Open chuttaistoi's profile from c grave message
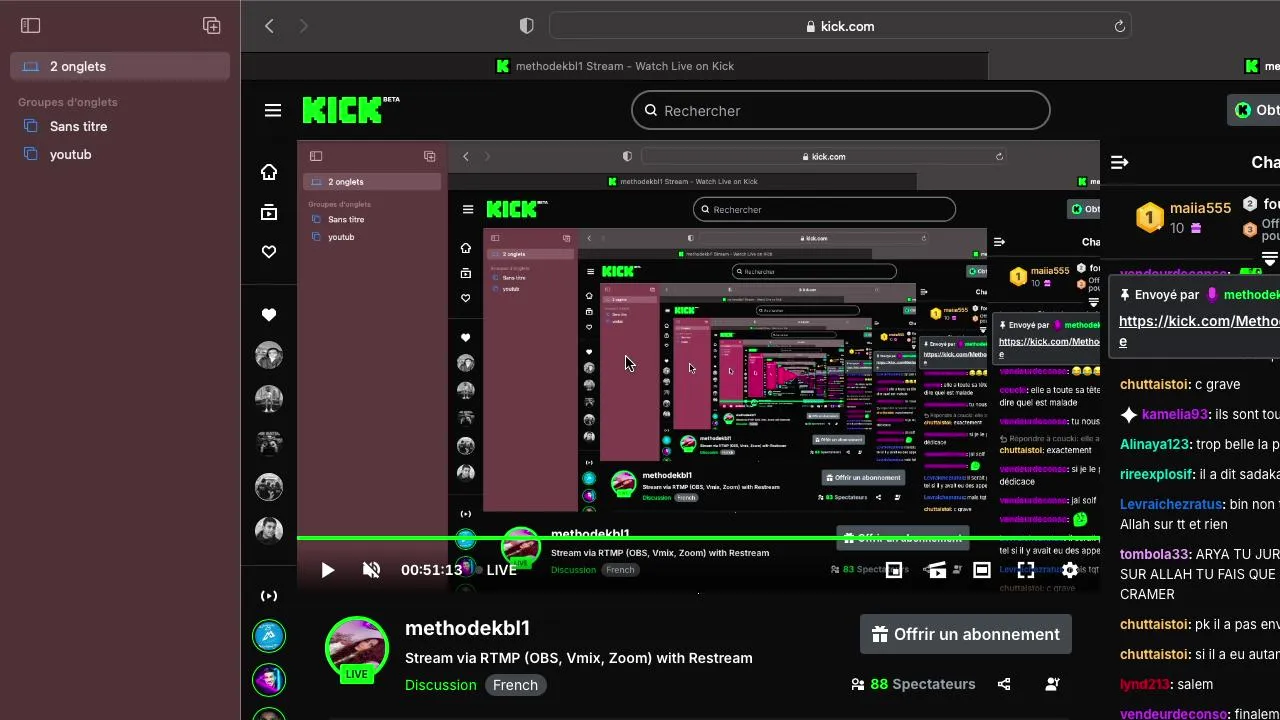The height and width of the screenshot is (720, 1280). (1155, 384)
